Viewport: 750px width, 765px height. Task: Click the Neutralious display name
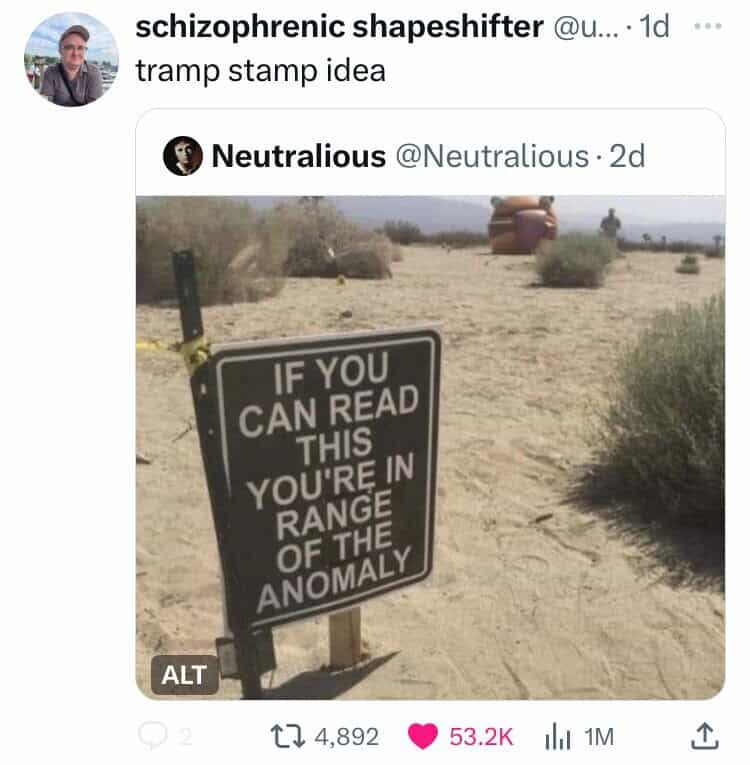coord(299,156)
